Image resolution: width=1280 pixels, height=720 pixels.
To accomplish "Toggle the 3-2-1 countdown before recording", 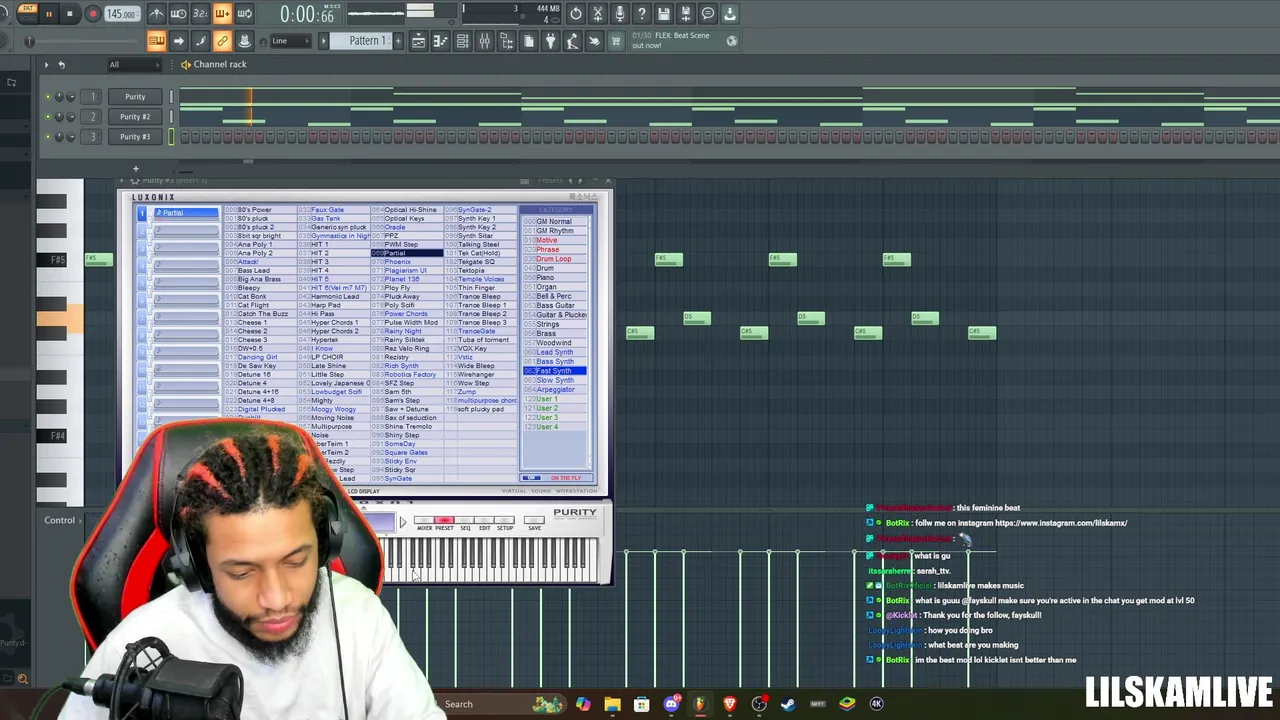I will tap(200, 14).
